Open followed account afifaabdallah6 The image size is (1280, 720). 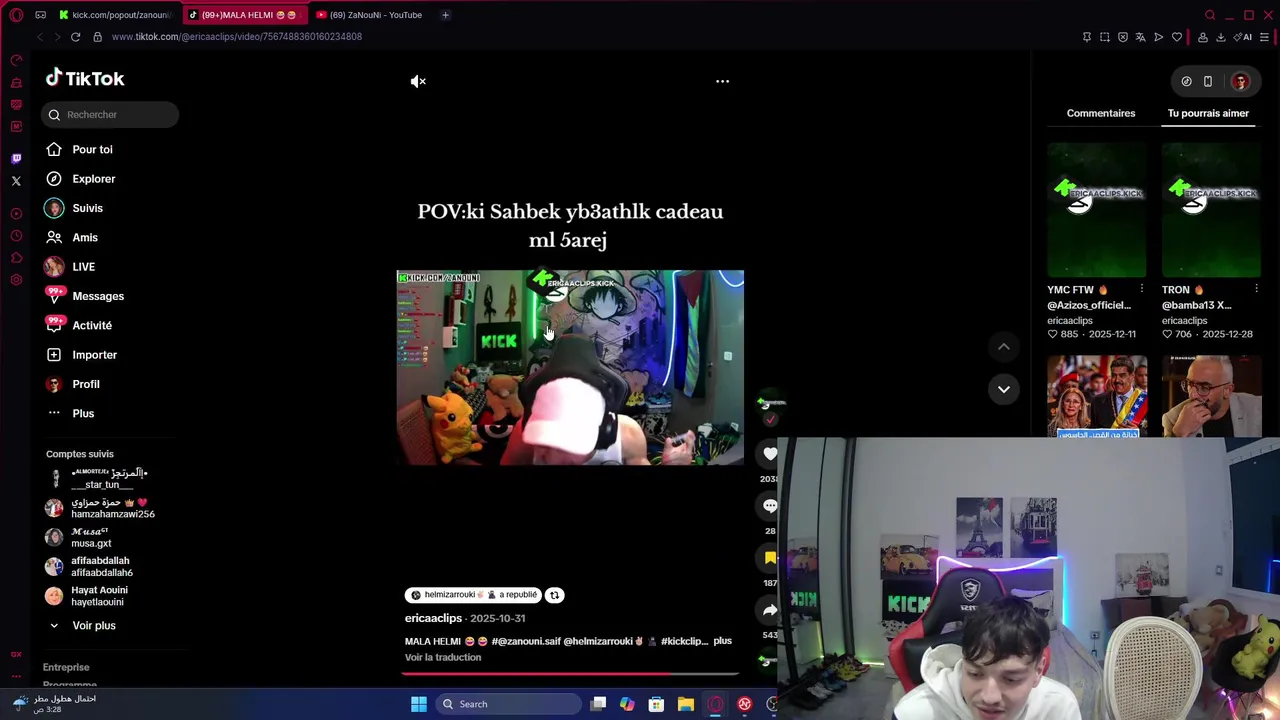(x=100, y=567)
